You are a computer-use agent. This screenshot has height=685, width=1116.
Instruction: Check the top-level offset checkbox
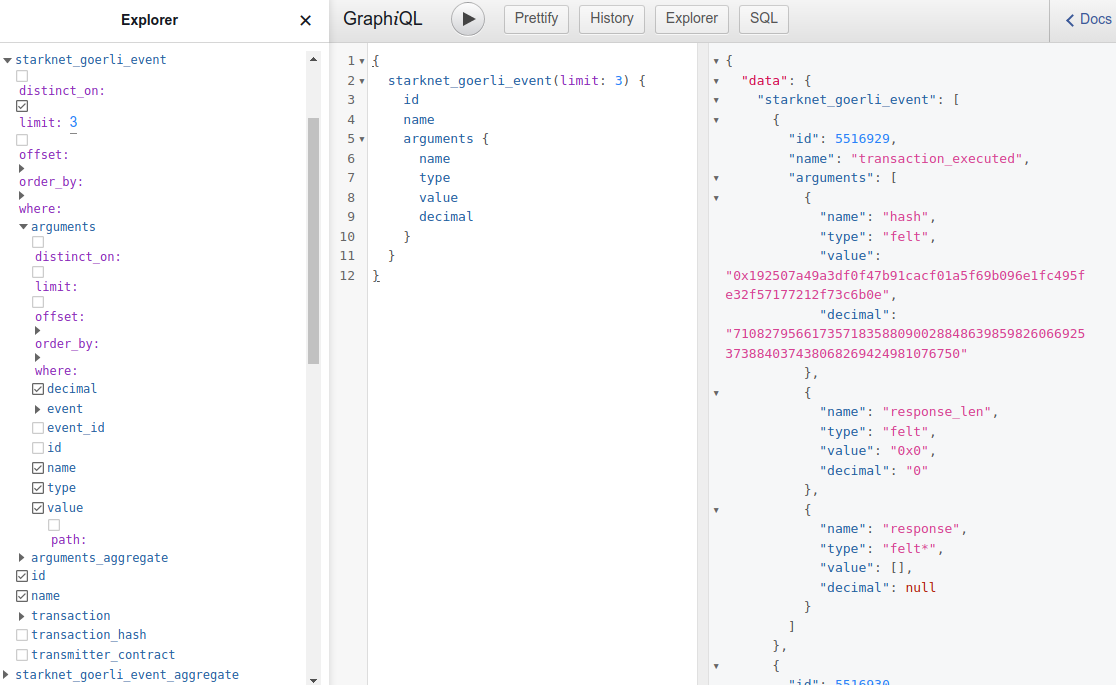click(x=22, y=140)
